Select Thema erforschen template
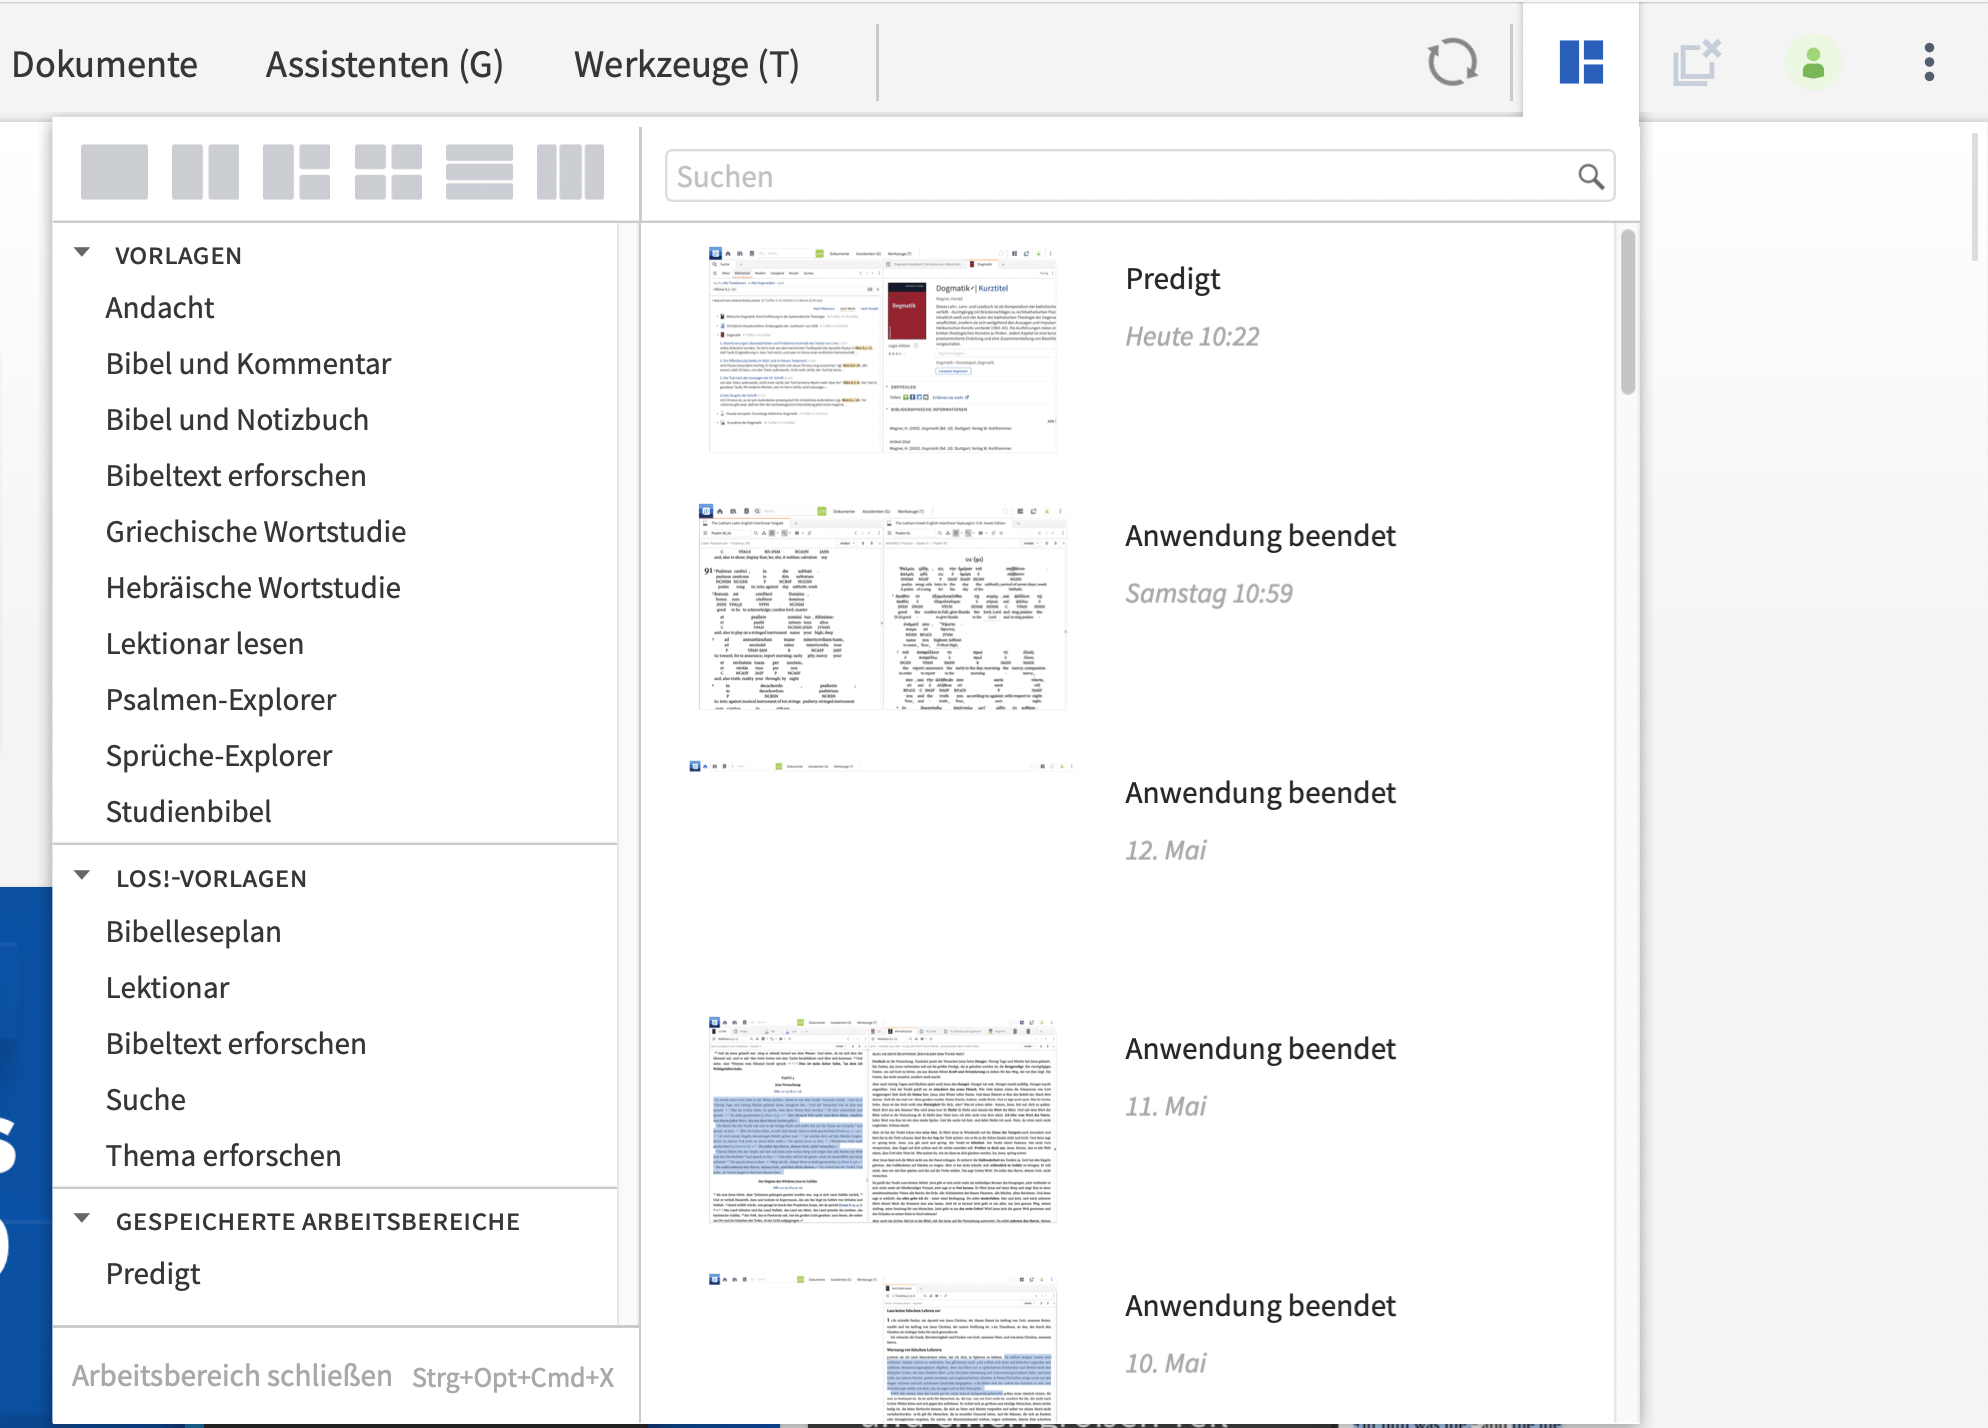The width and height of the screenshot is (1988, 1428). (223, 1155)
